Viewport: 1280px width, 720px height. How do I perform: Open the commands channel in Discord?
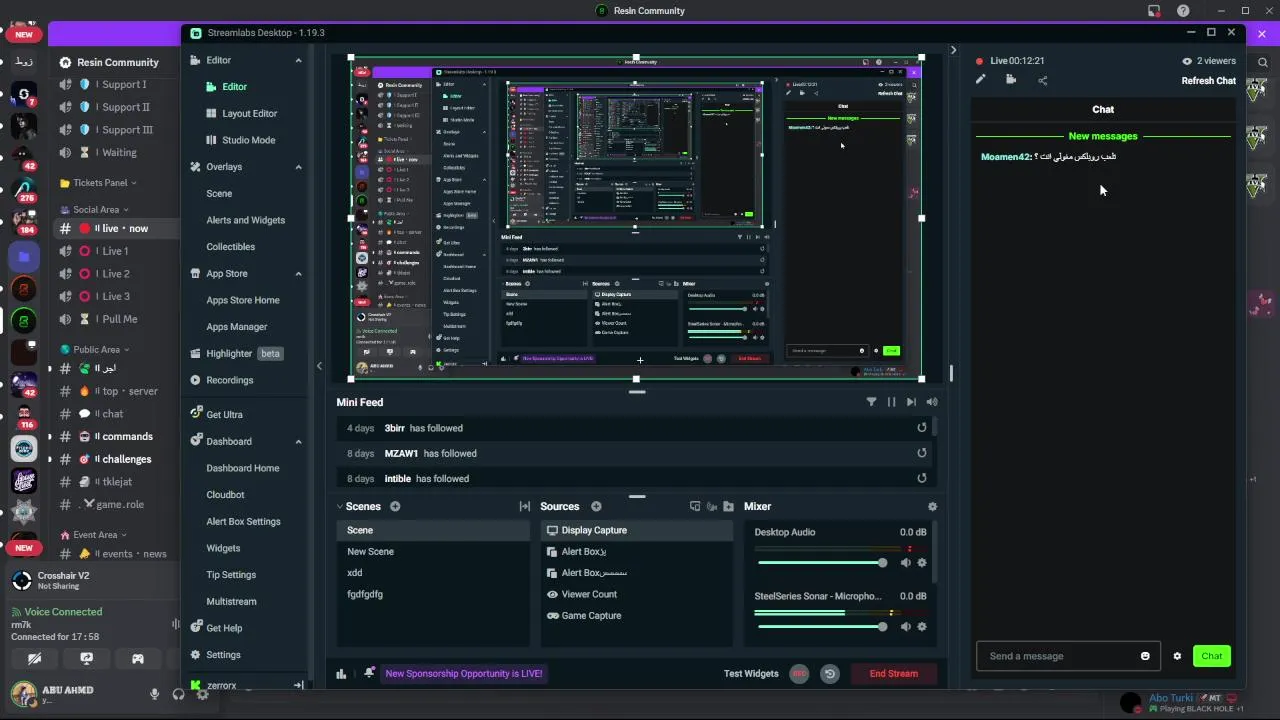(x=114, y=437)
